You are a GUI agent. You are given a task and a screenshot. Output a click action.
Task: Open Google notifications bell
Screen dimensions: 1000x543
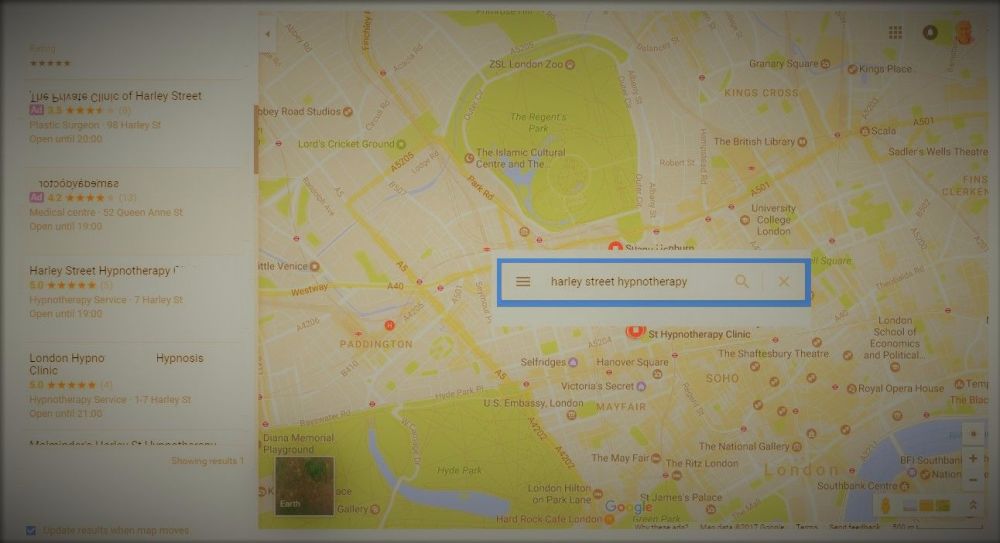930,33
